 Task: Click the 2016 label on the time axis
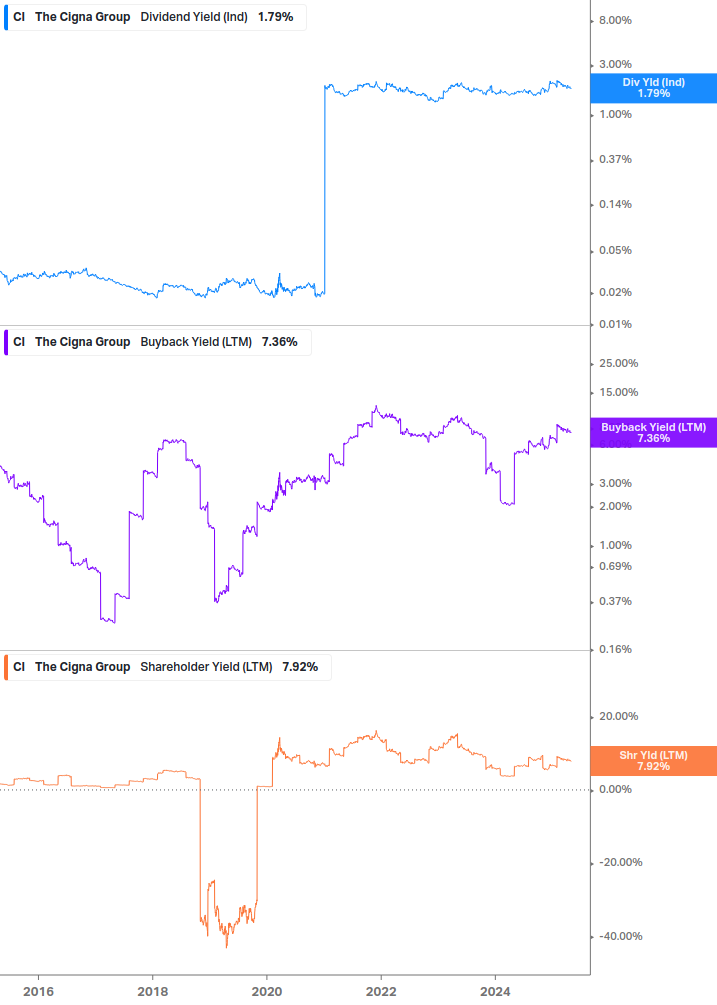(38, 992)
